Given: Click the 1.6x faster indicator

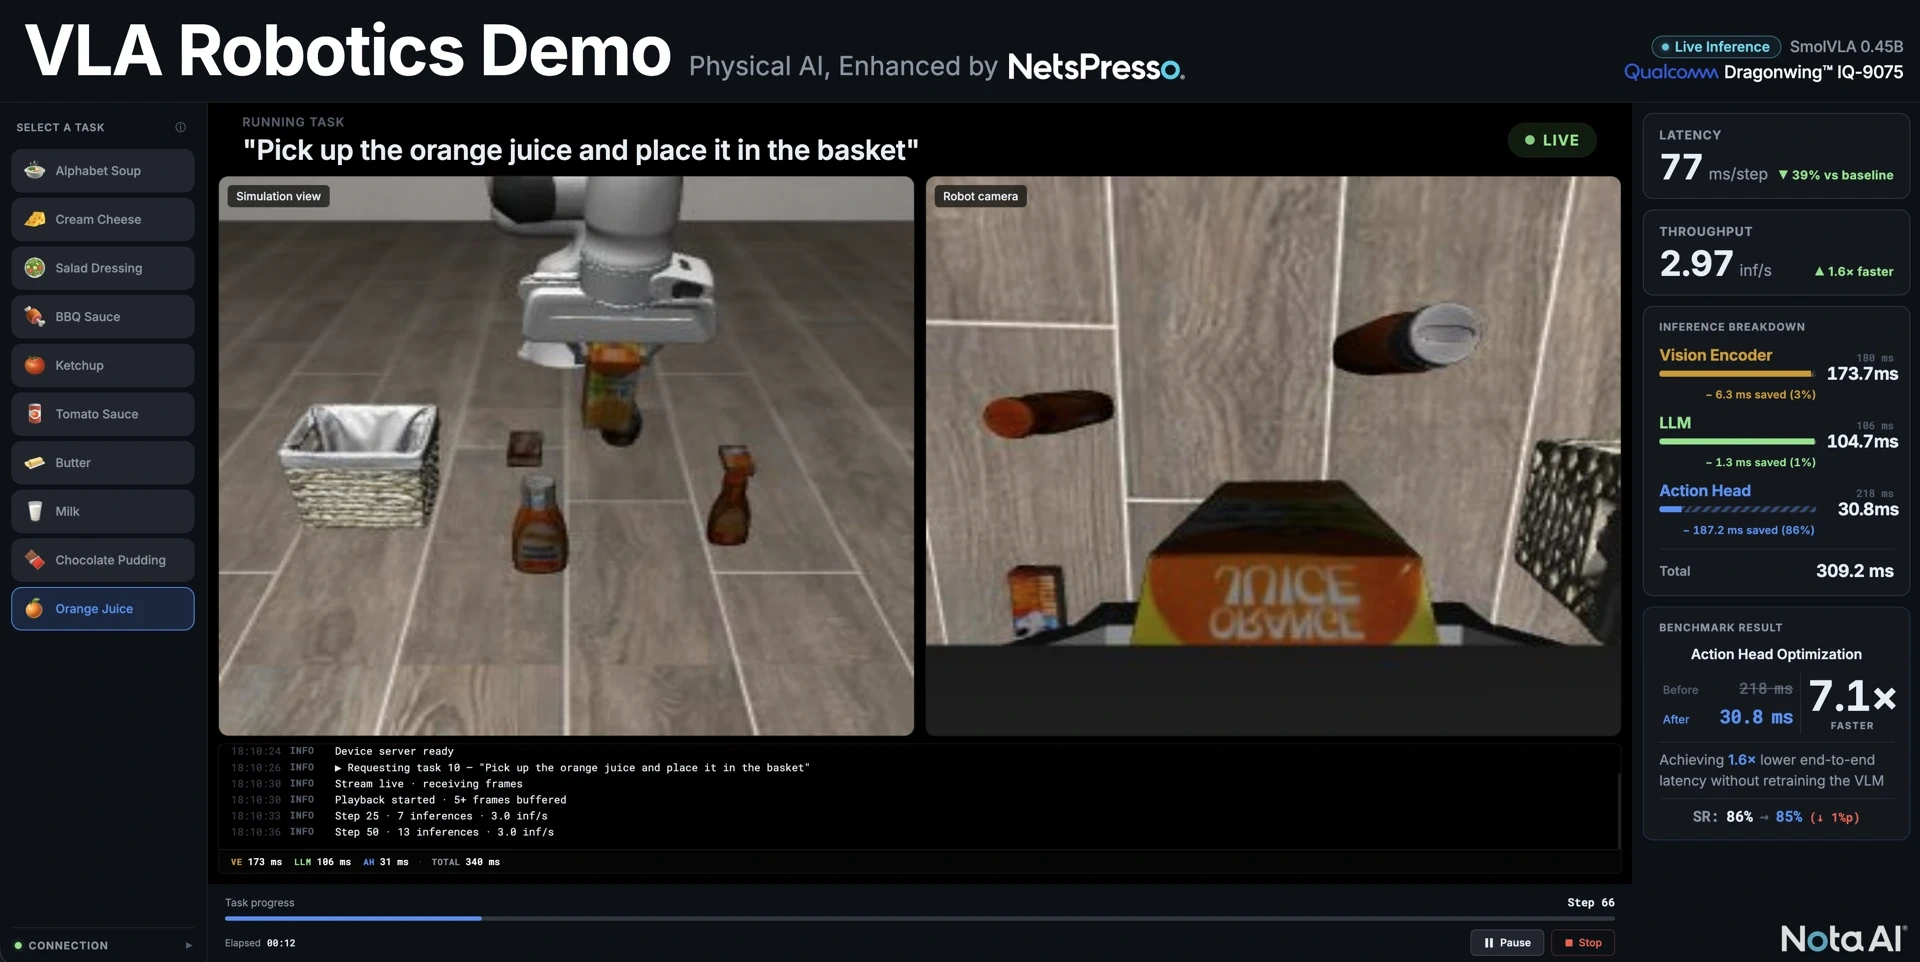Looking at the screenshot, I should [x=1854, y=271].
